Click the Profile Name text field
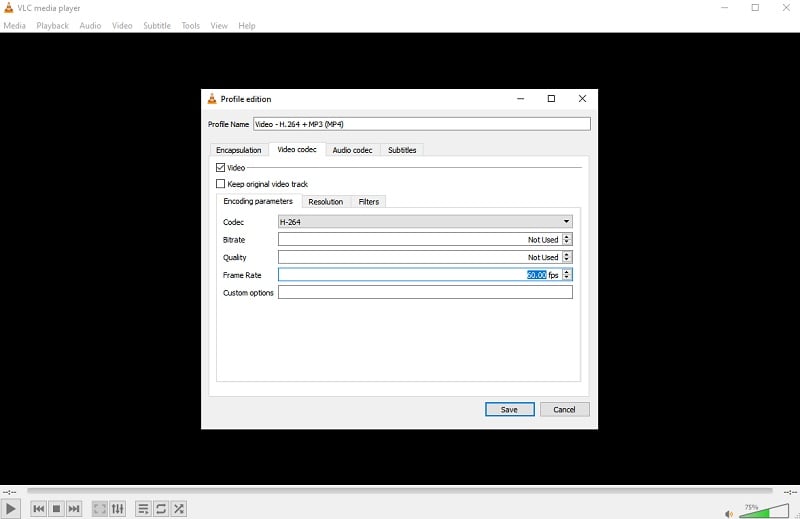Image resolution: width=800 pixels, height=519 pixels. (421, 124)
